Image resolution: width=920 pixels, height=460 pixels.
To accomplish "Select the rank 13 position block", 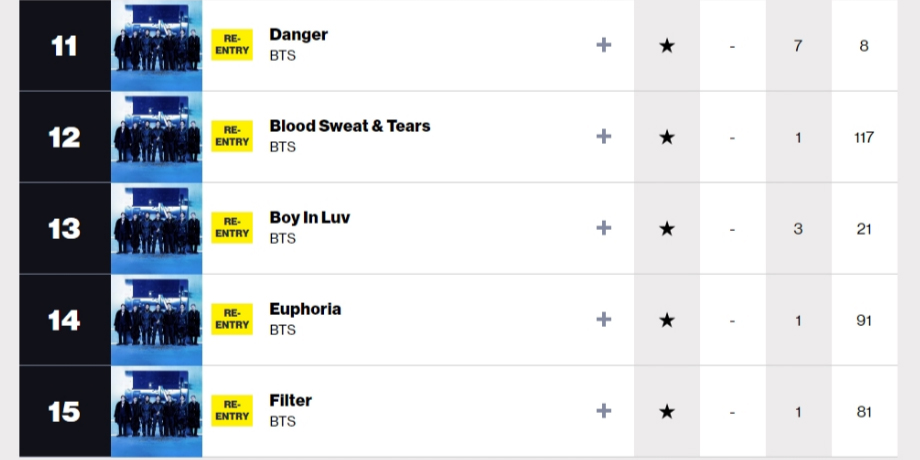I will [x=65, y=229].
